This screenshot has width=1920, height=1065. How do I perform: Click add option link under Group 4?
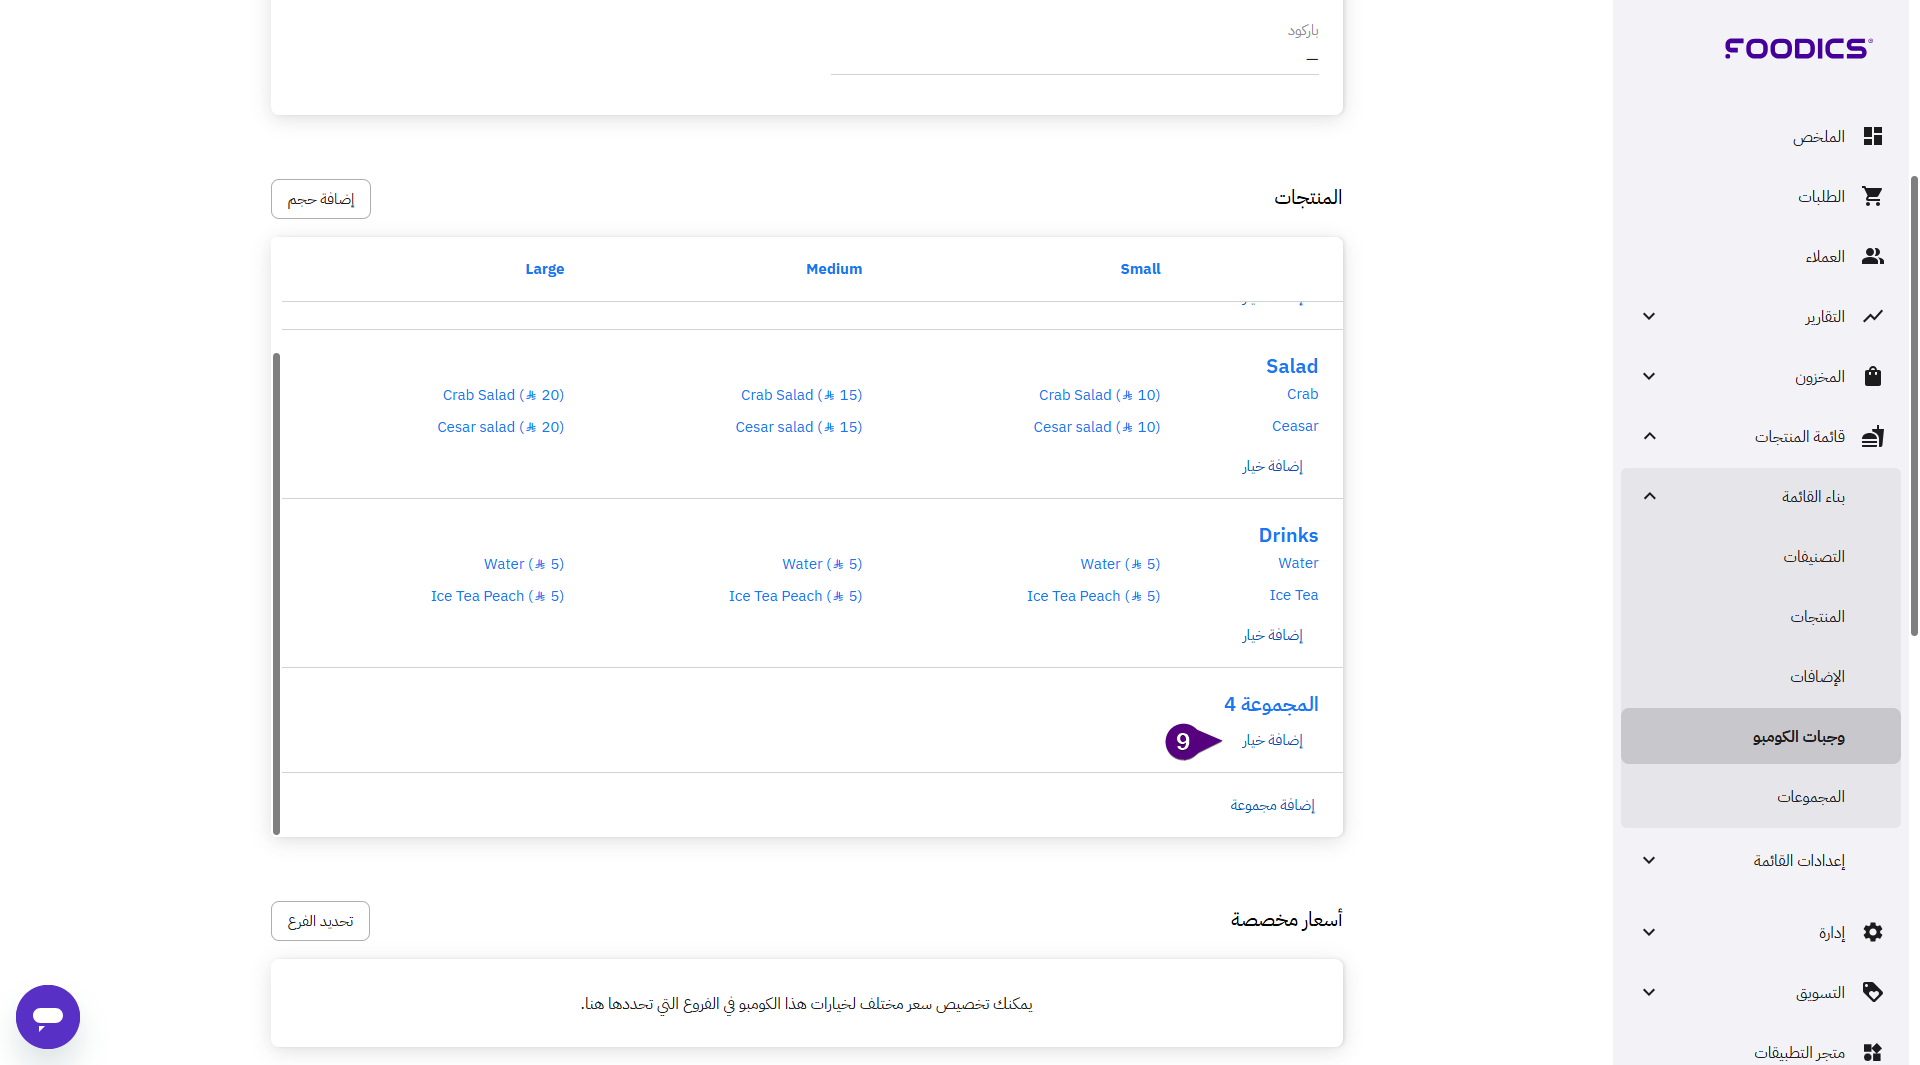[x=1272, y=740]
